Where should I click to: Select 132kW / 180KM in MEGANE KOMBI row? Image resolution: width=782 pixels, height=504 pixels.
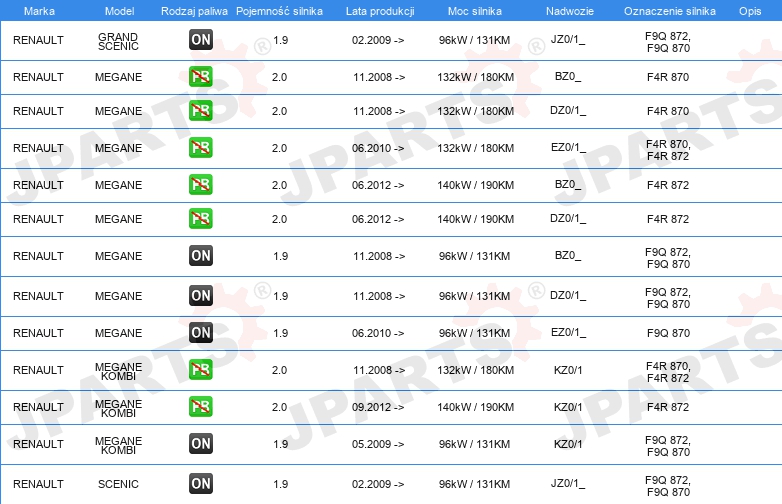475,370
